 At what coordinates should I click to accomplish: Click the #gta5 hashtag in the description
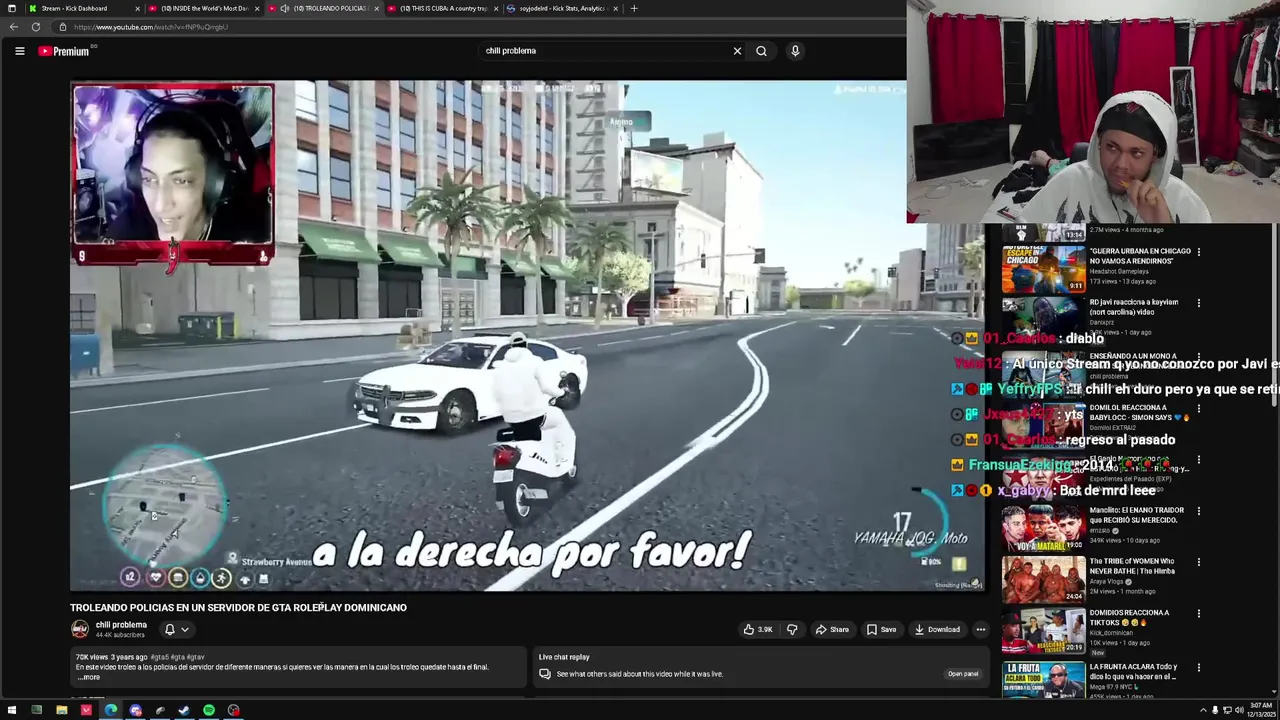coord(160,657)
